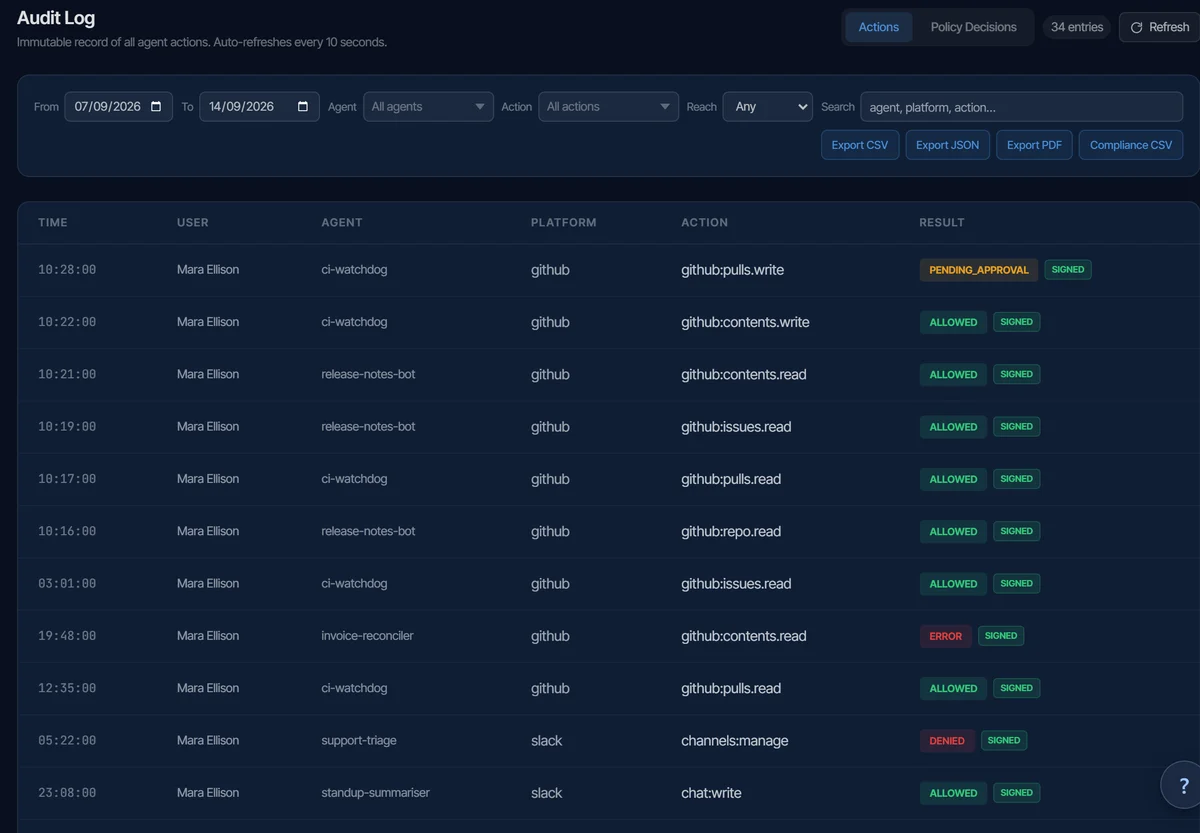Click the 23:08:00 timestamp
The width and height of the screenshot is (1200, 833).
click(67, 793)
